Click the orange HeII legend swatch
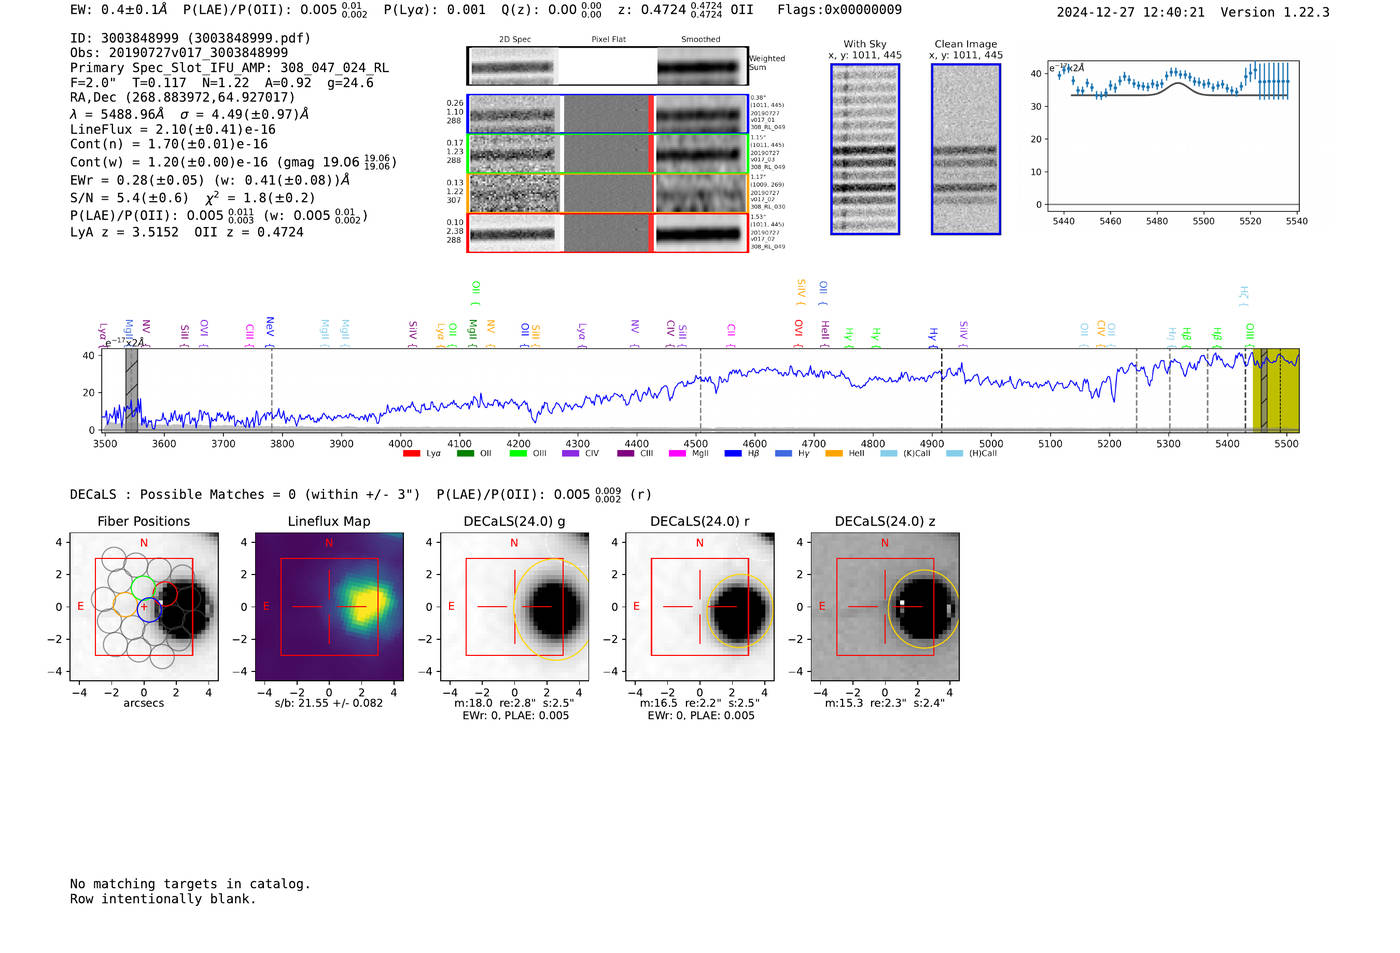 834,454
